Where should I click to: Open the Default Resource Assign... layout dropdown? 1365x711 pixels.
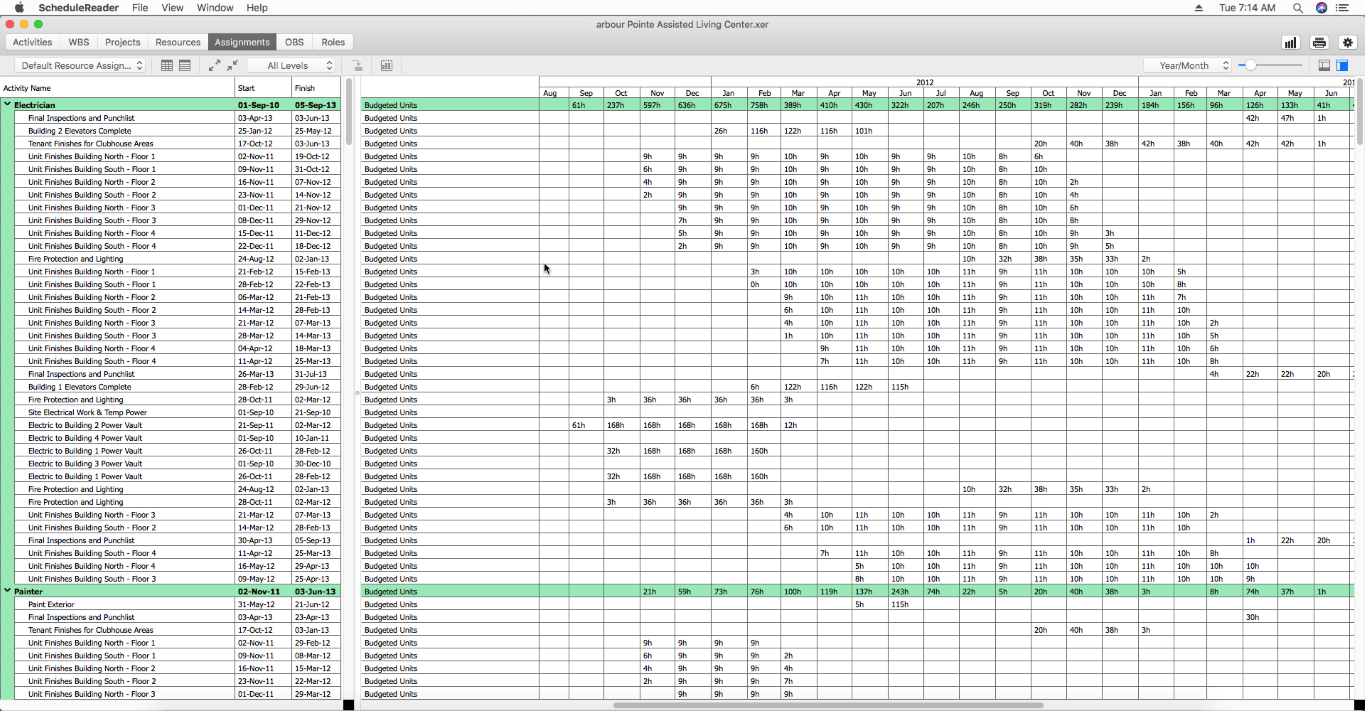tap(79, 65)
